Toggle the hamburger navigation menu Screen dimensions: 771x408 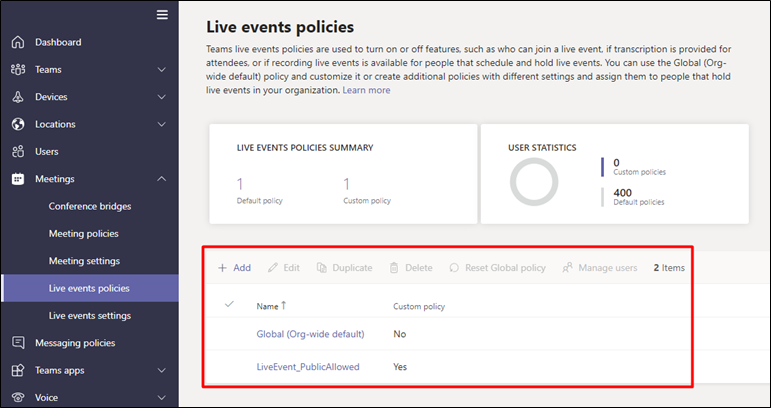tap(162, 15)
